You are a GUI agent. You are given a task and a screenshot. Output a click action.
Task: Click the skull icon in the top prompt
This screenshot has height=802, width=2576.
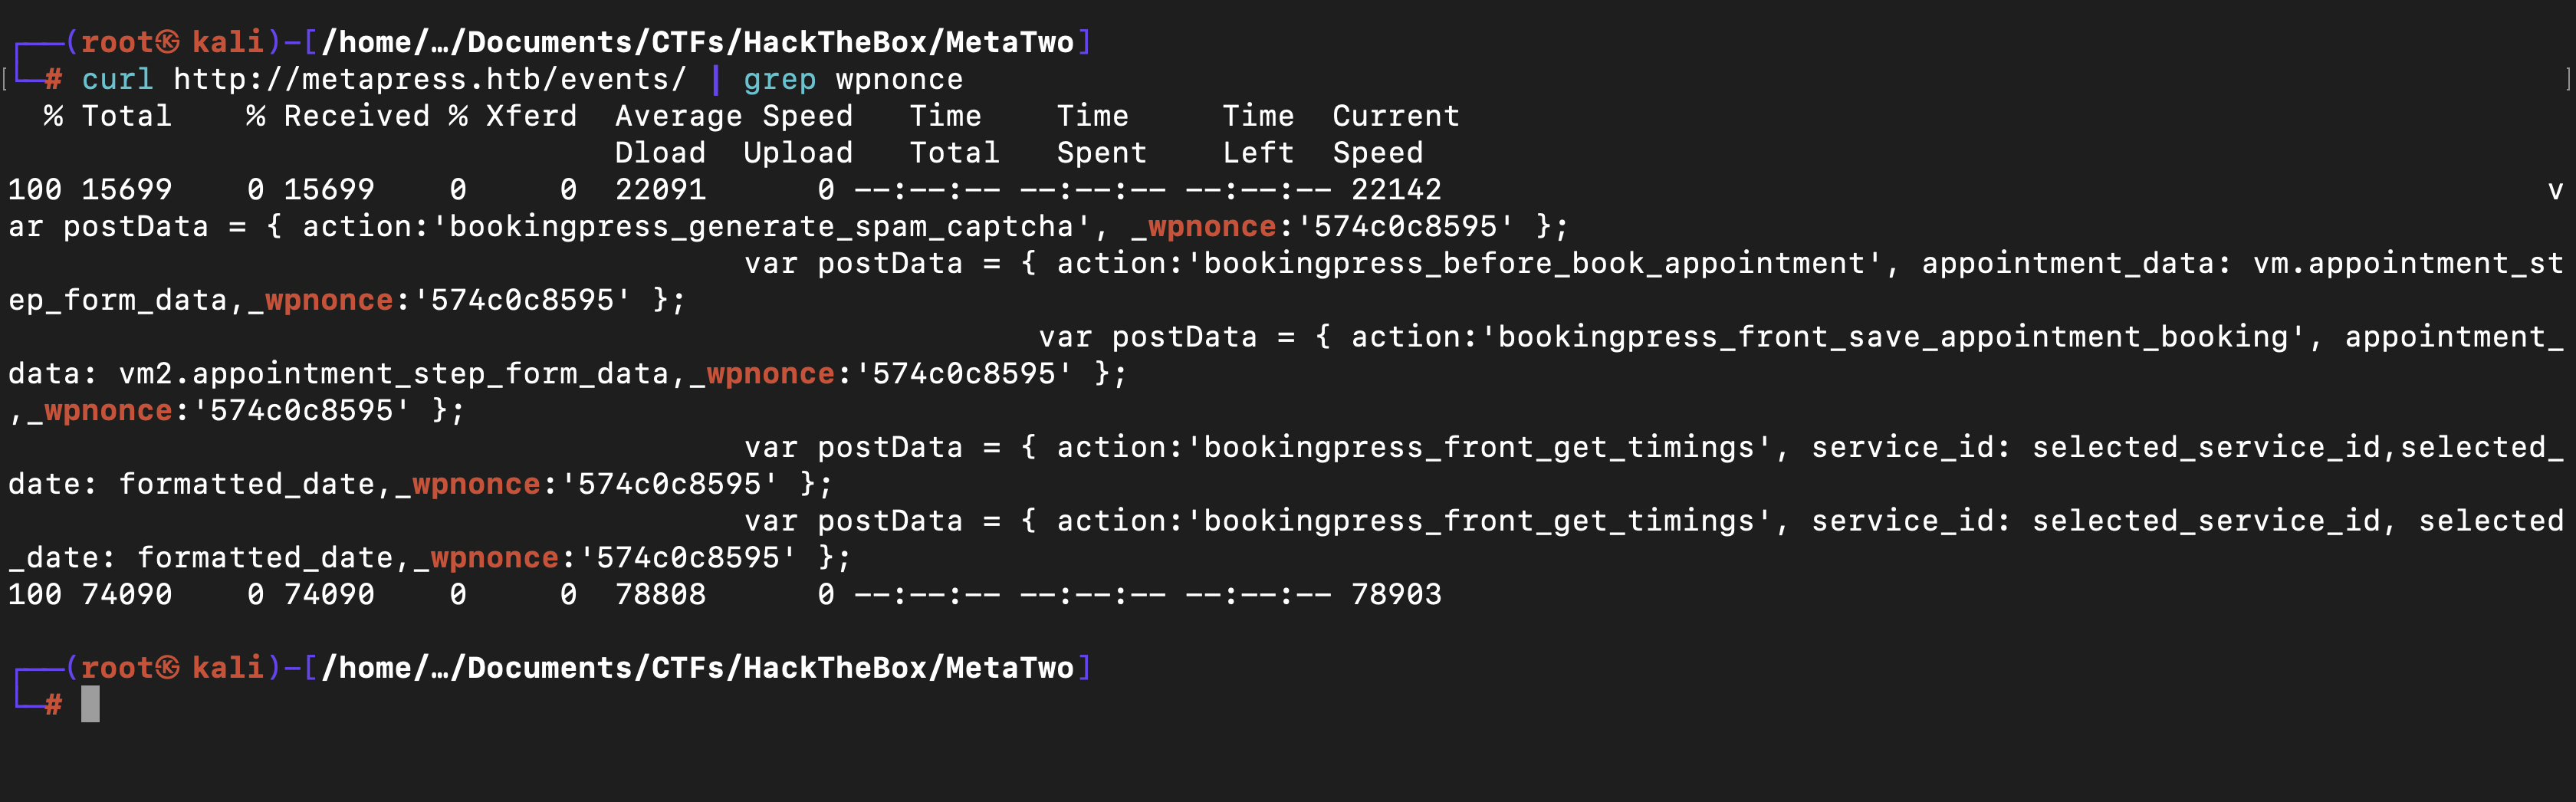point(168,42)
